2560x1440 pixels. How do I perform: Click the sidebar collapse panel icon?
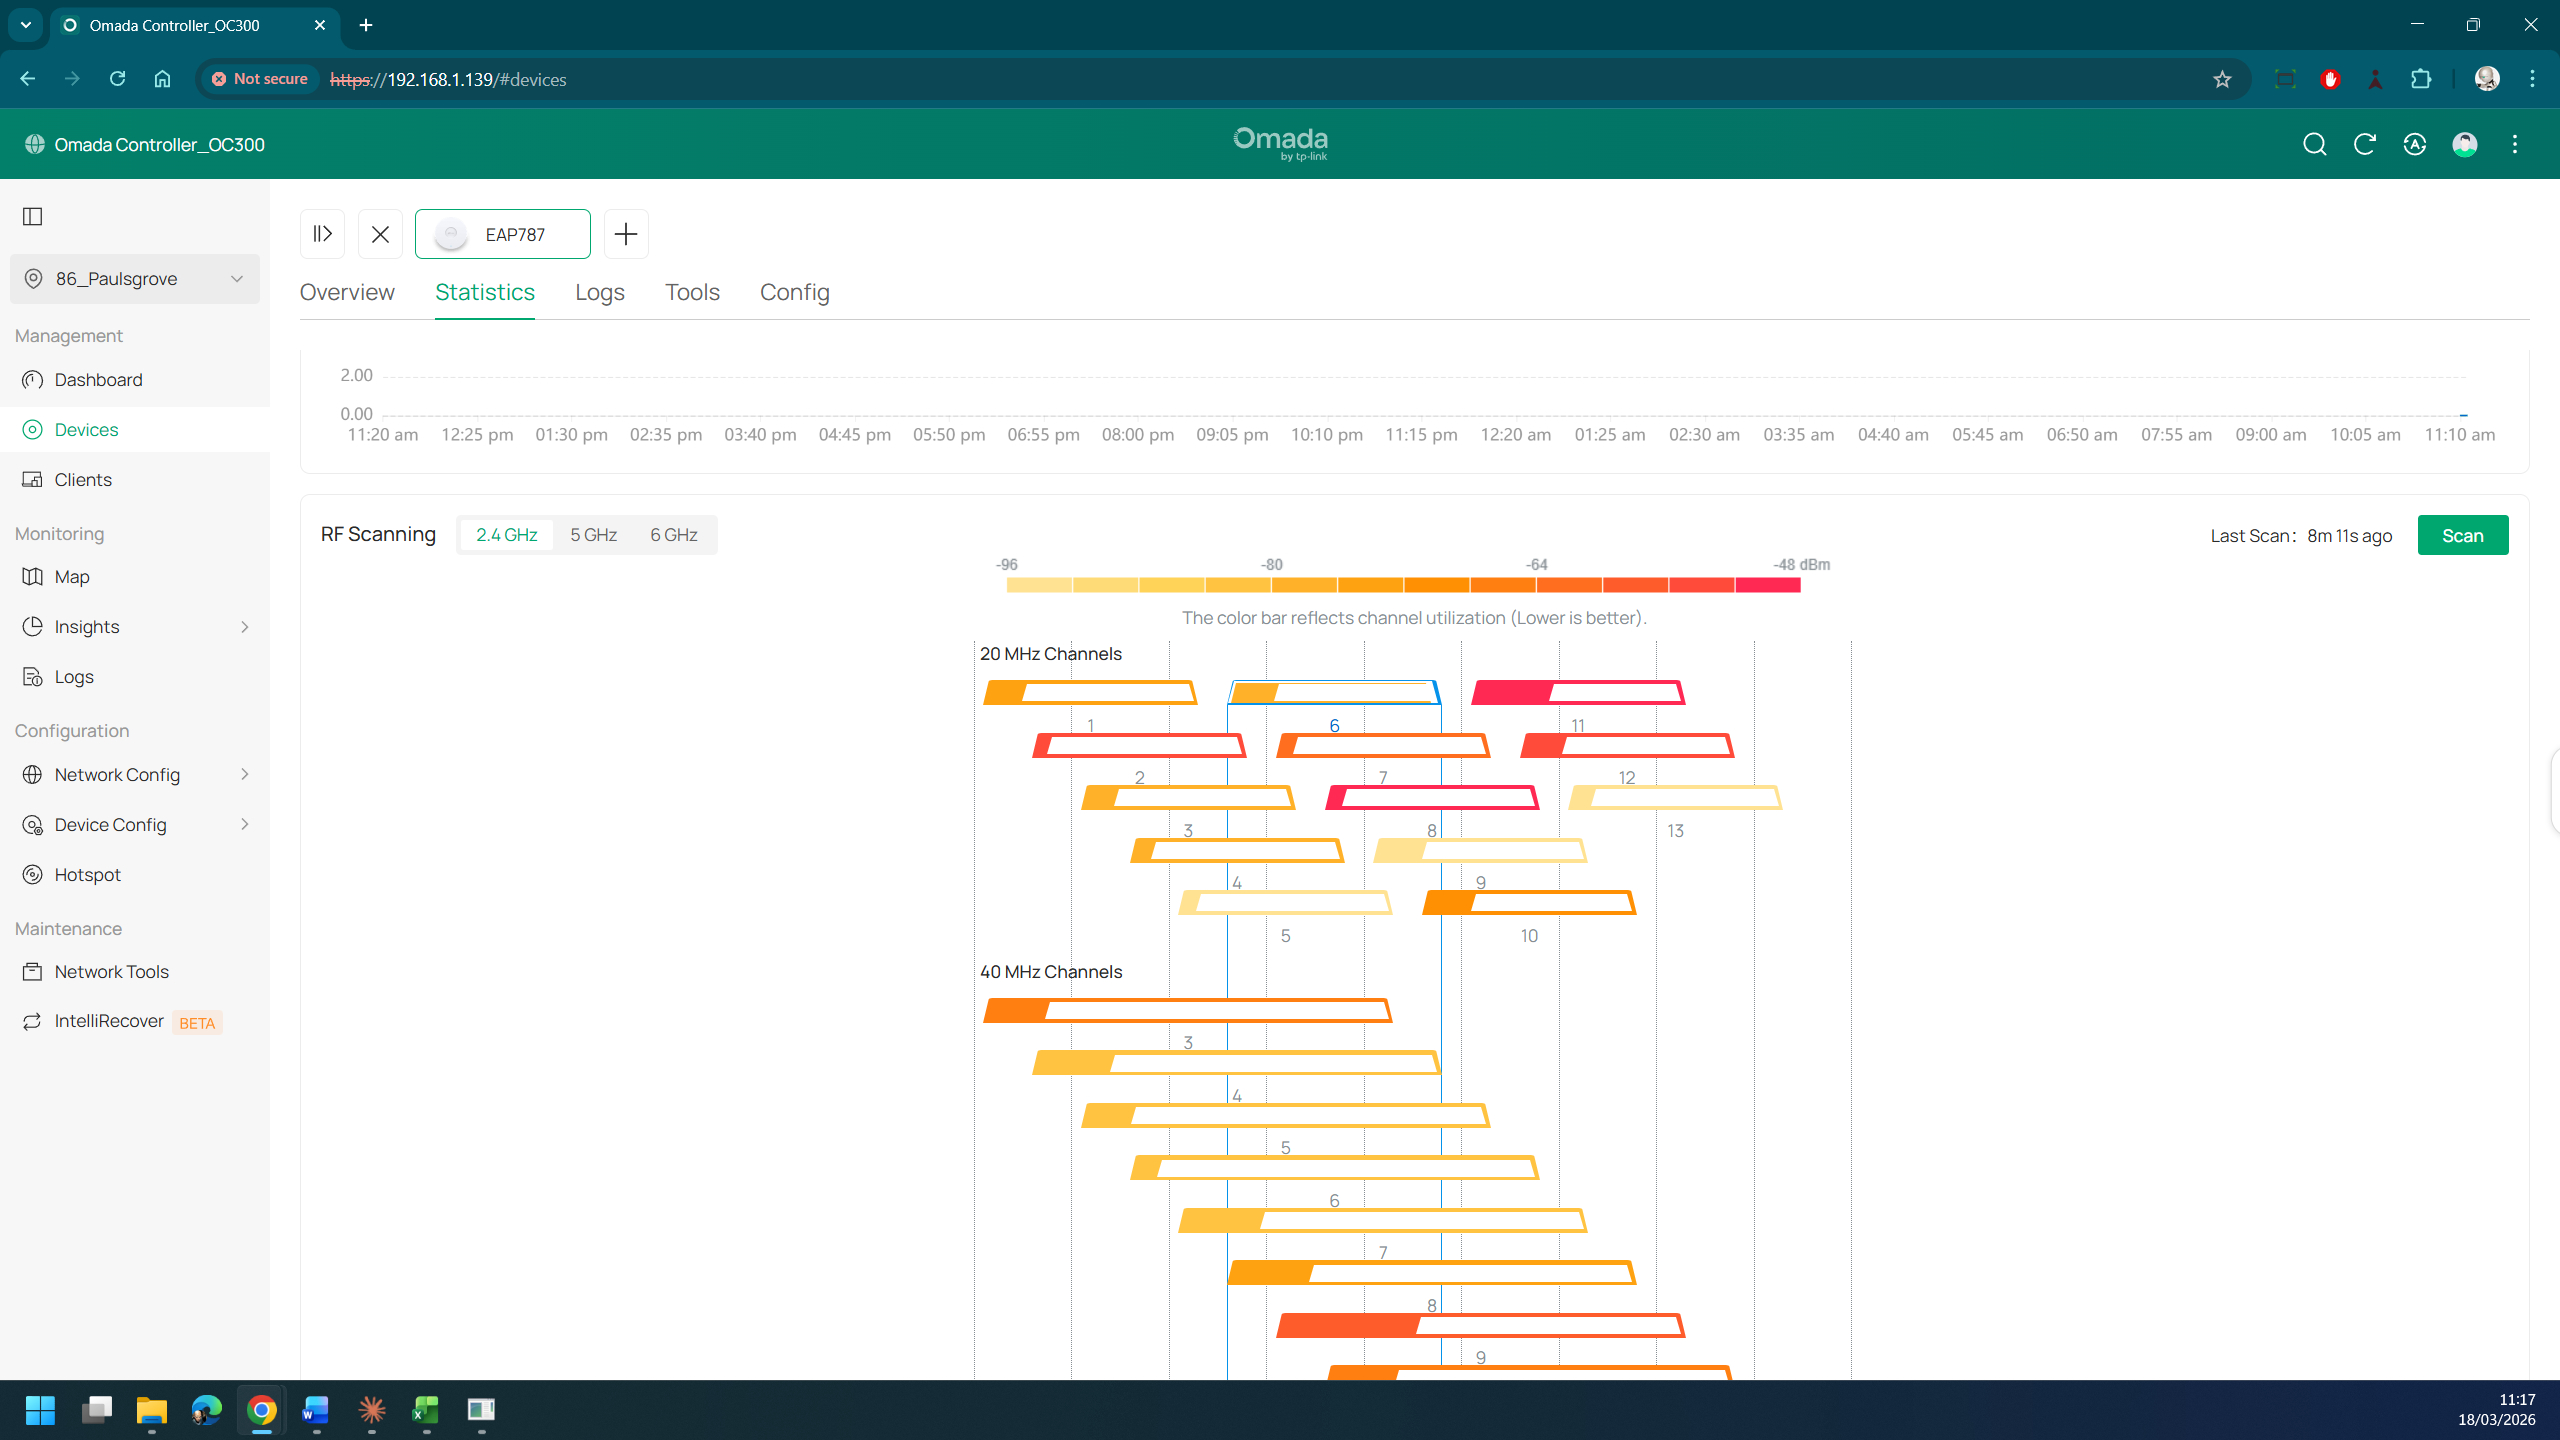33,216
